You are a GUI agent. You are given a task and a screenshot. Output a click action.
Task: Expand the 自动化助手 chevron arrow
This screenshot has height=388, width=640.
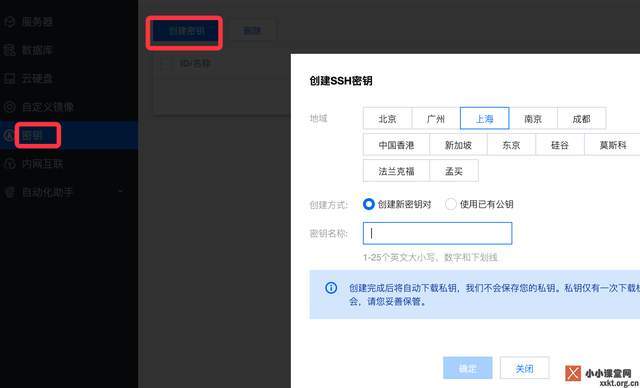(120, 191)
